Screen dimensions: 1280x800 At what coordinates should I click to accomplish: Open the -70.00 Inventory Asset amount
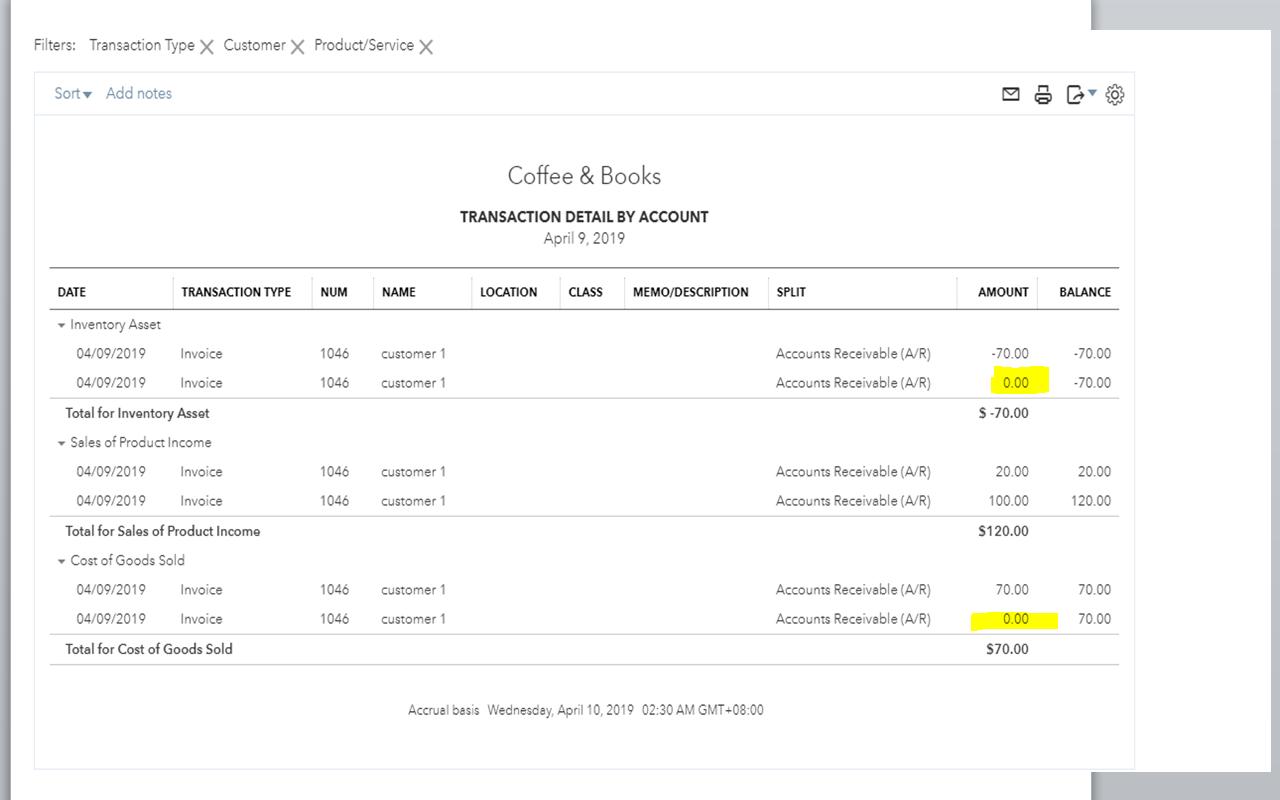point(1009,354)
